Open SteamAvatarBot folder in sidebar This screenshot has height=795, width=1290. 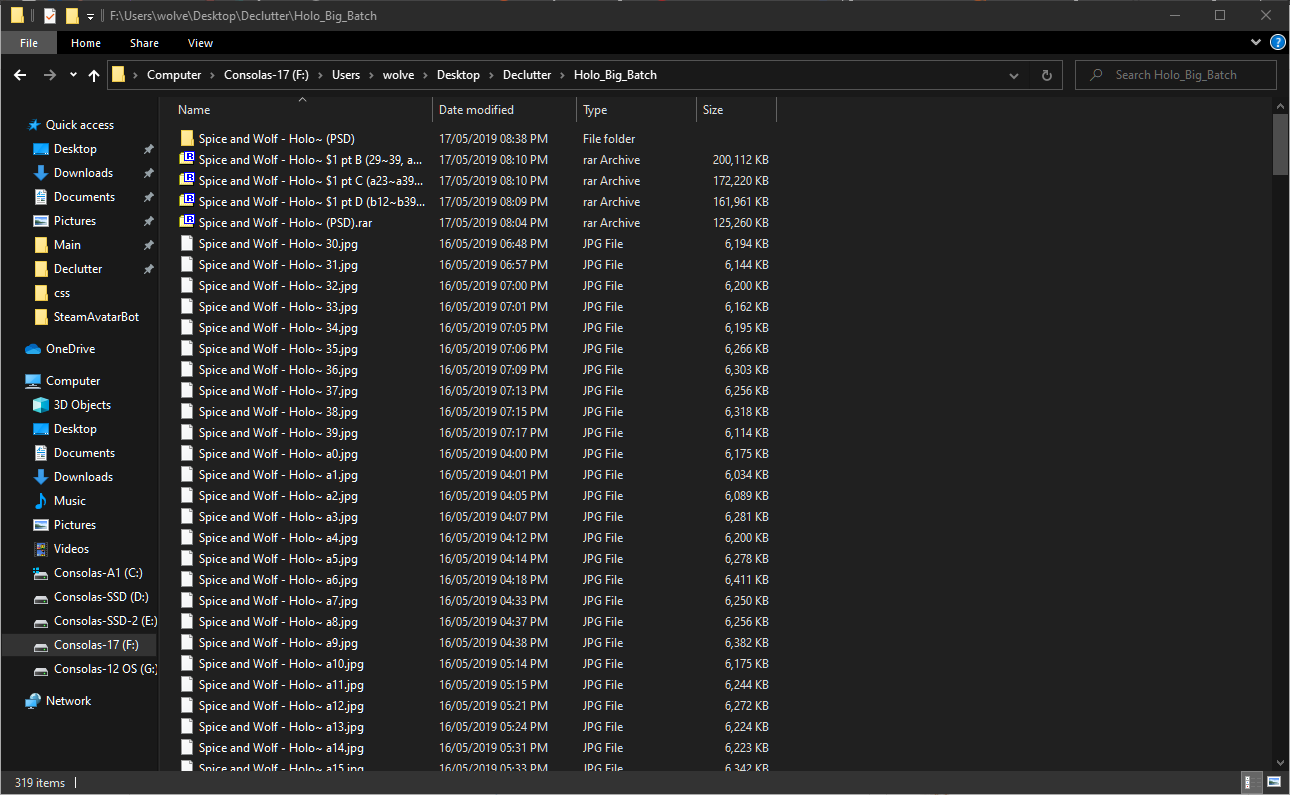[x=96, y=317]
